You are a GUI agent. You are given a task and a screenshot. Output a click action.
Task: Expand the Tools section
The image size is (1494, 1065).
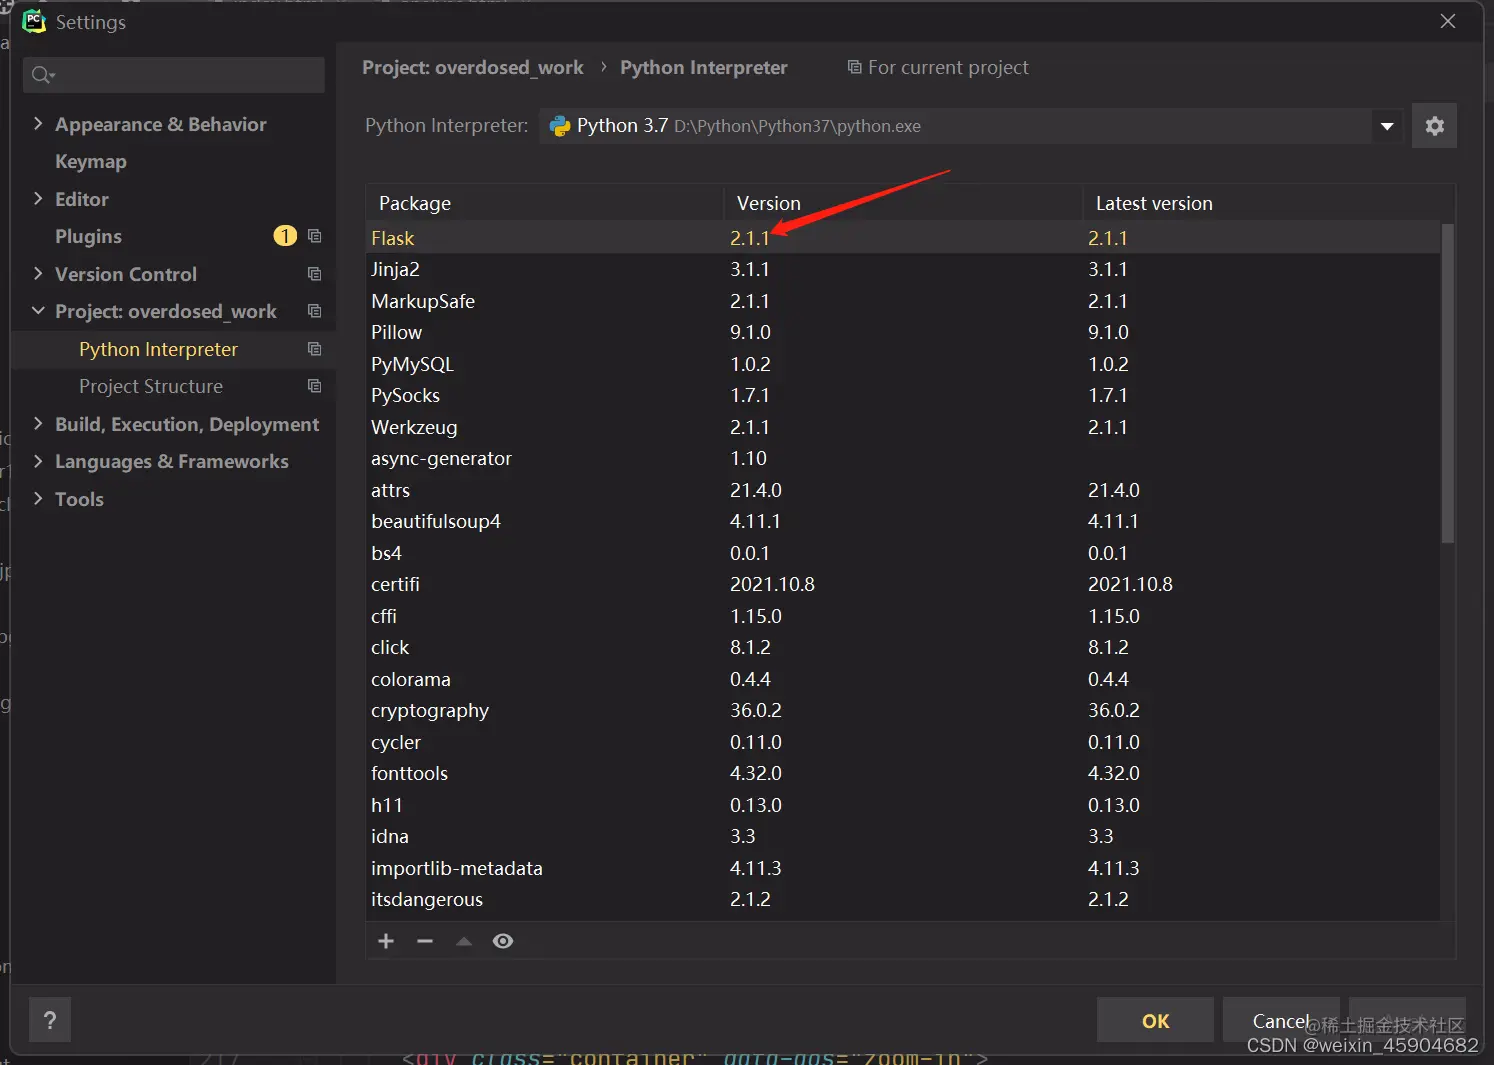click(38, 498)
